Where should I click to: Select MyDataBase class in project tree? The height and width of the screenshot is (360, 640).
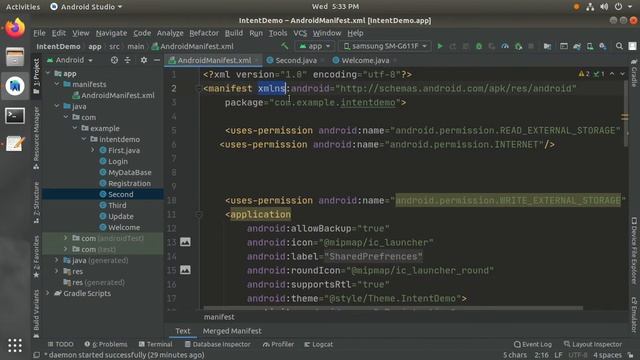click(x=129, y=172)
